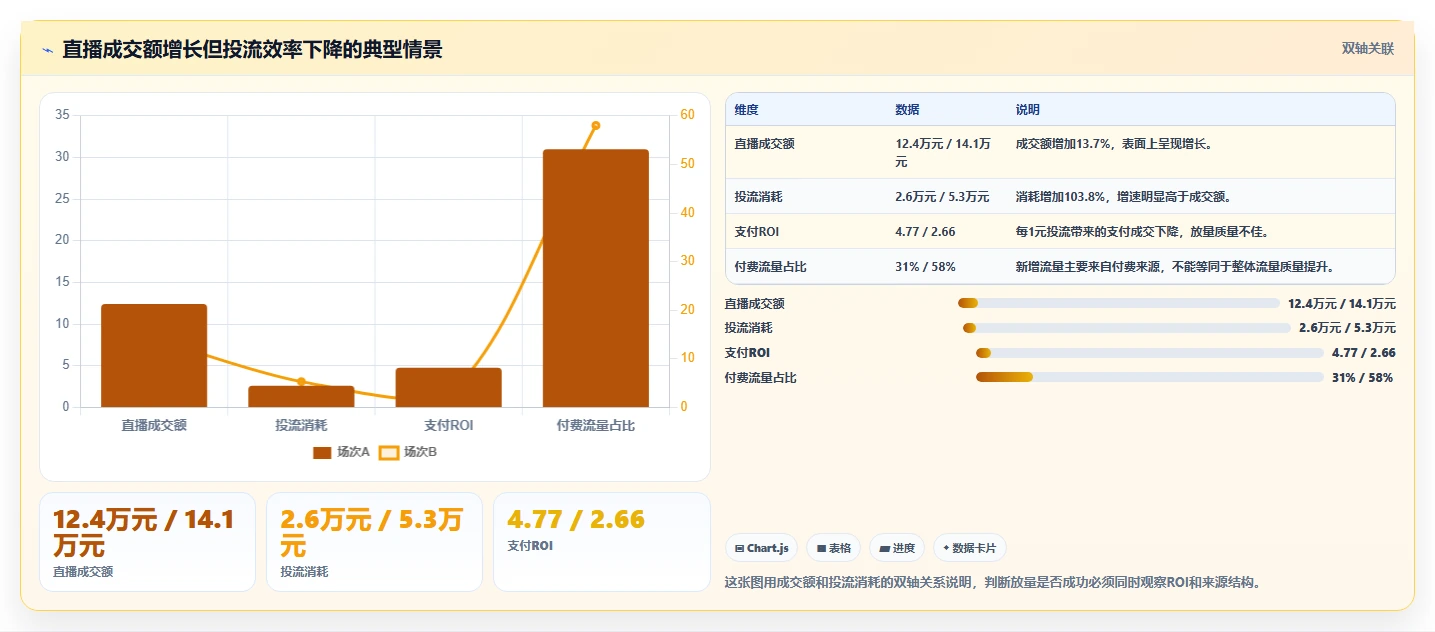Image resolution: width=1435 pixels, height=632 pixels.
Task: Open the 投流消耗 data card
Action: tap(374, 542)
